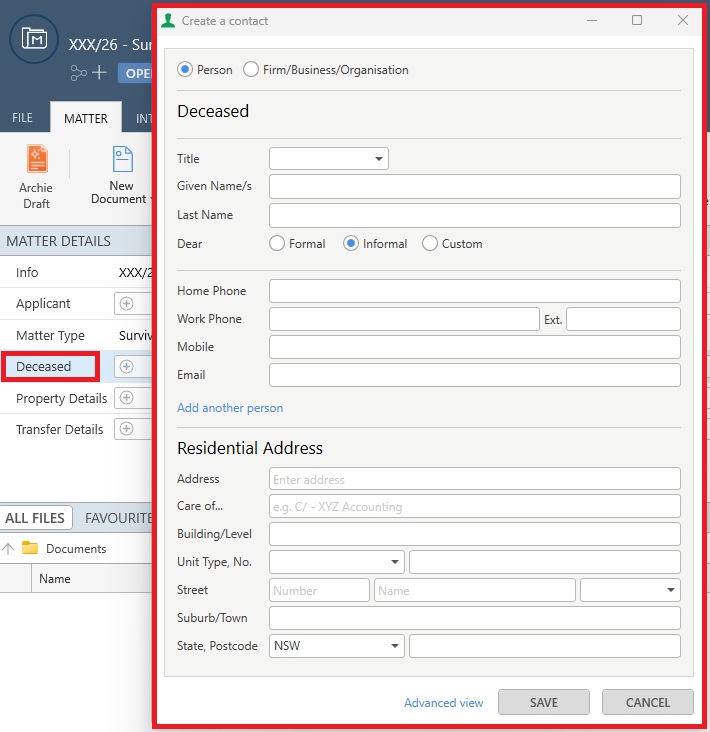
Task: Choose the Informal salutation option
Action: click(351, 243)
